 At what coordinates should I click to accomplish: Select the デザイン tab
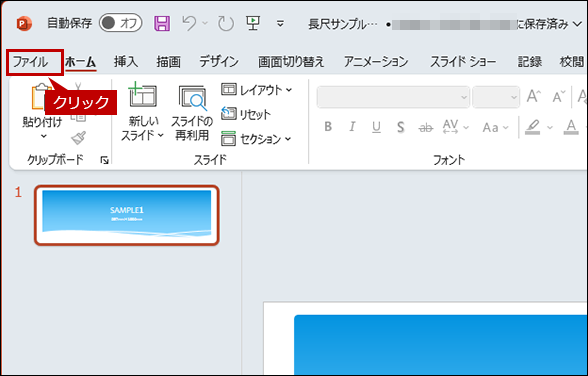click(219, 62)
